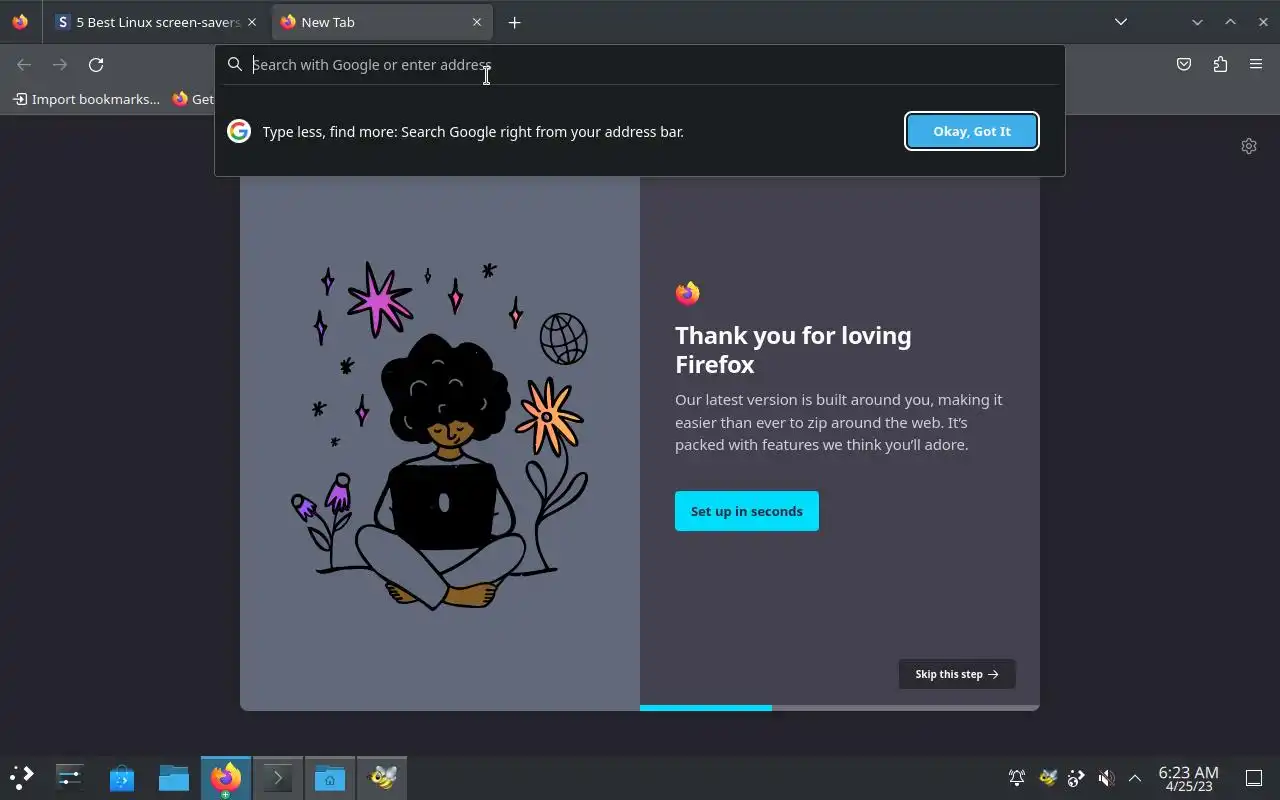Save page to Pocket
The height and width of the screenshot is (800, 1280).
(1184, 65)
